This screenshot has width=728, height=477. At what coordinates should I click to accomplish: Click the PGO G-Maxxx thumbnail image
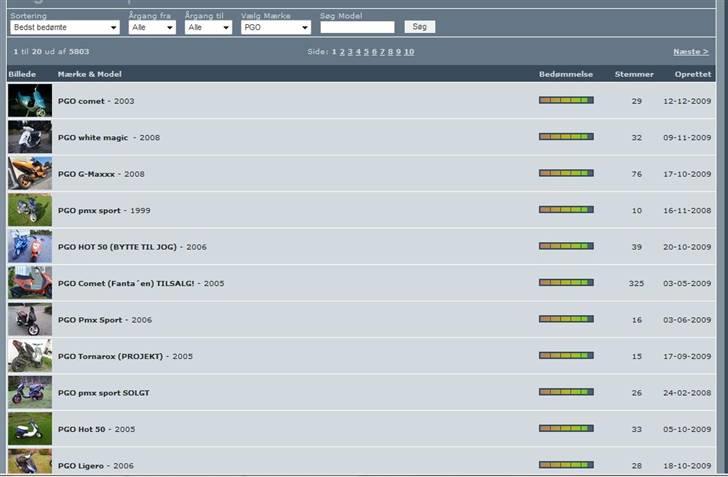click(x=29, y=174)
